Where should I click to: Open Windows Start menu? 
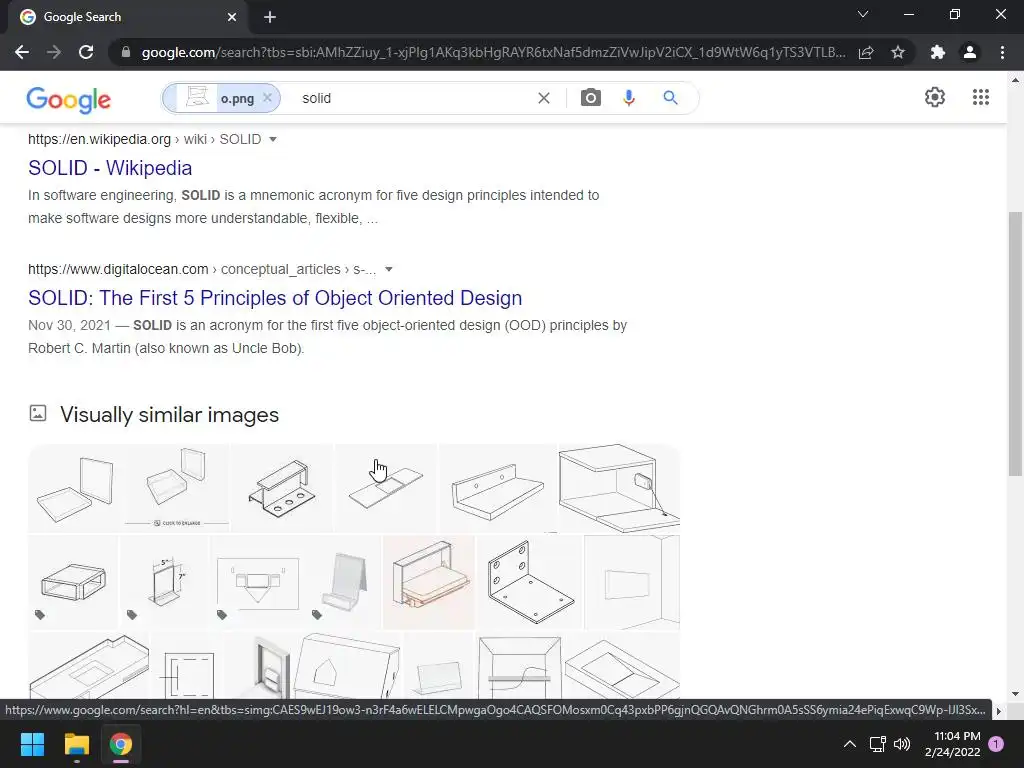click(x=32, y=744)
